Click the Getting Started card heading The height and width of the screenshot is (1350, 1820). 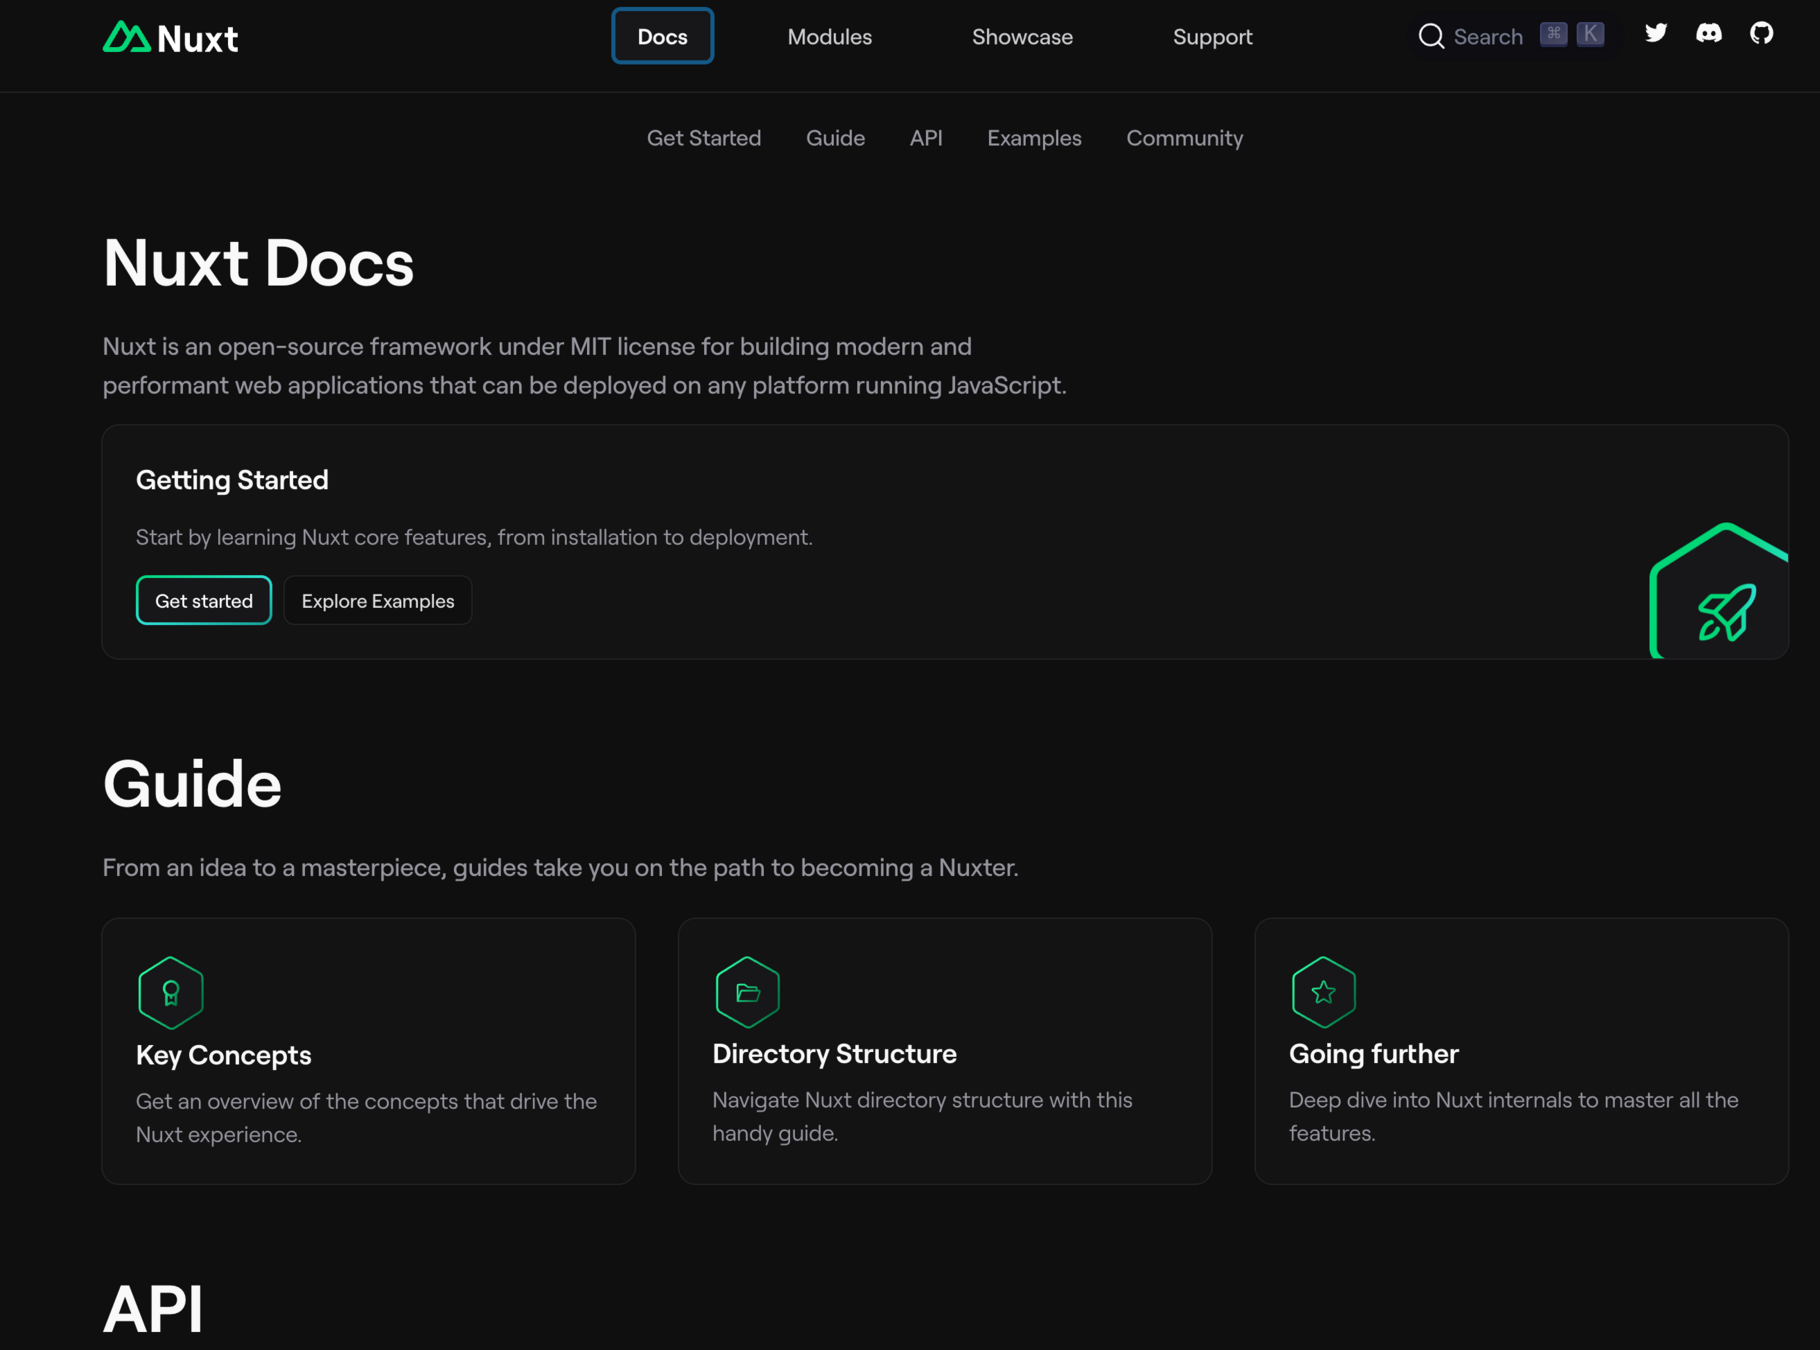tap(232, 480)
